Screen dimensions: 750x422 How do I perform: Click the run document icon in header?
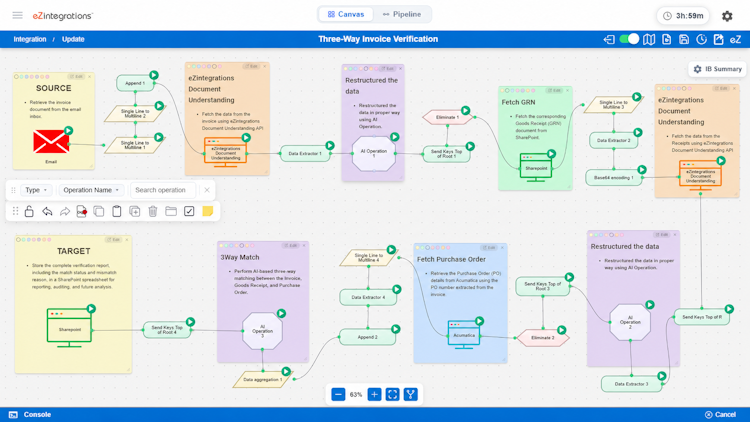pos(666,40)
